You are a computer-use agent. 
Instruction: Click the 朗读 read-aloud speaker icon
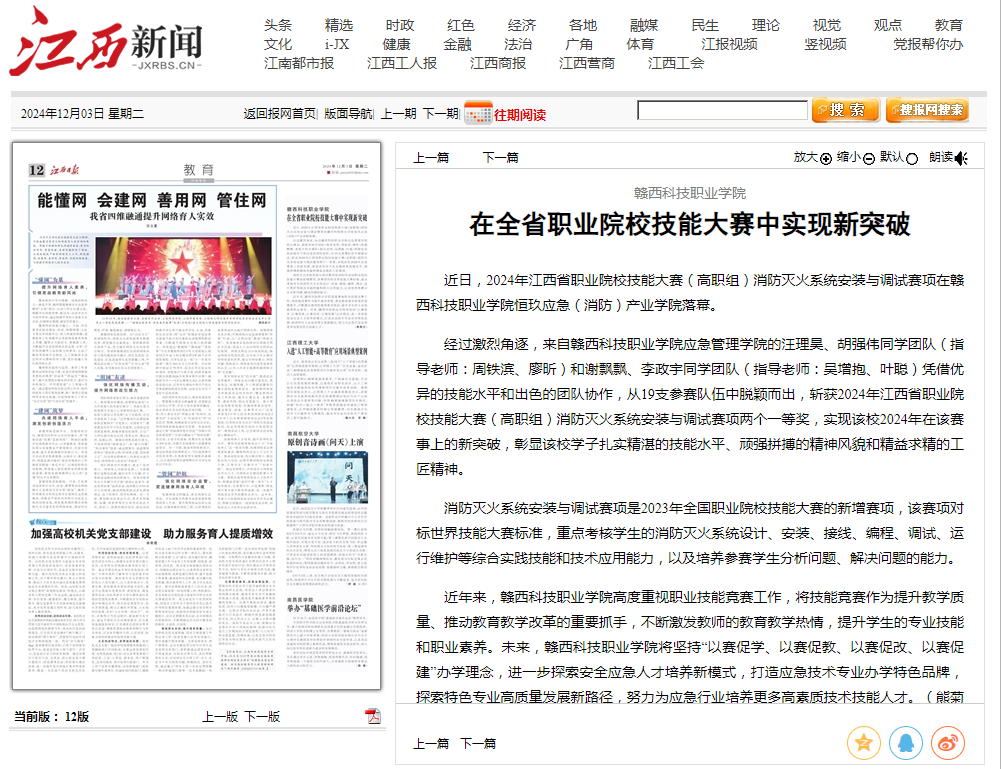coord(961,158)
